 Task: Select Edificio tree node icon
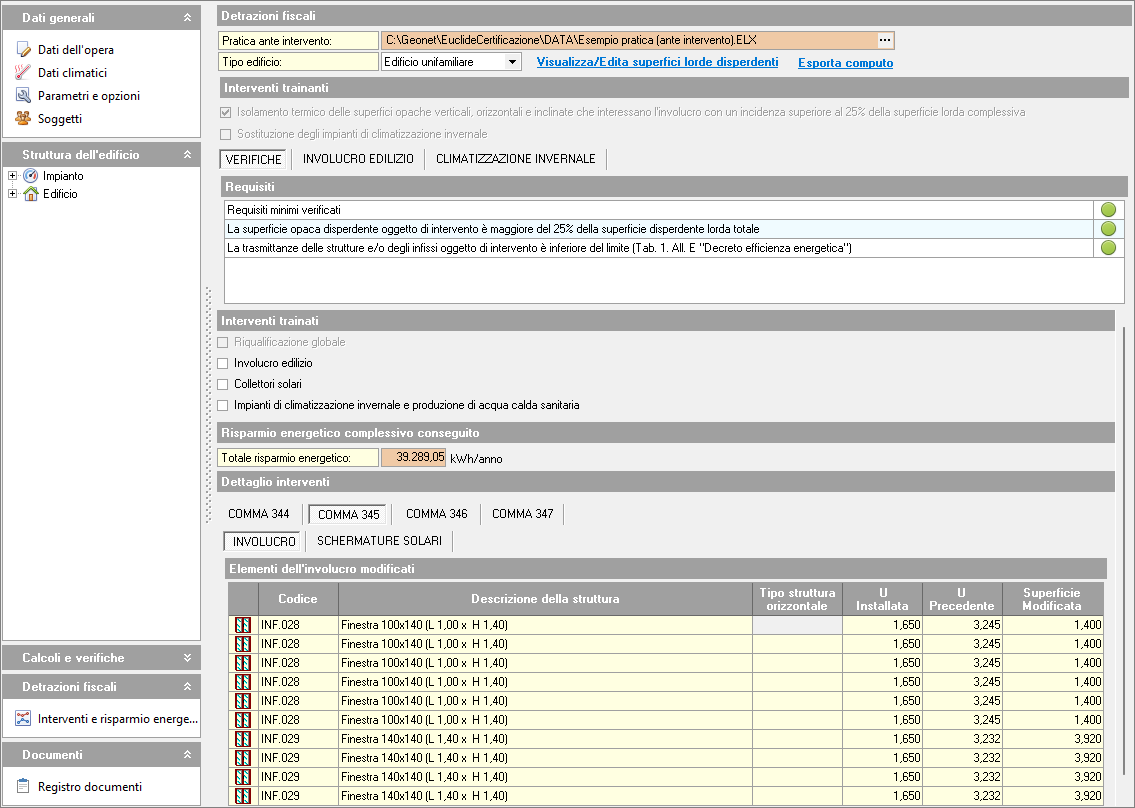[x=30, y=194]
